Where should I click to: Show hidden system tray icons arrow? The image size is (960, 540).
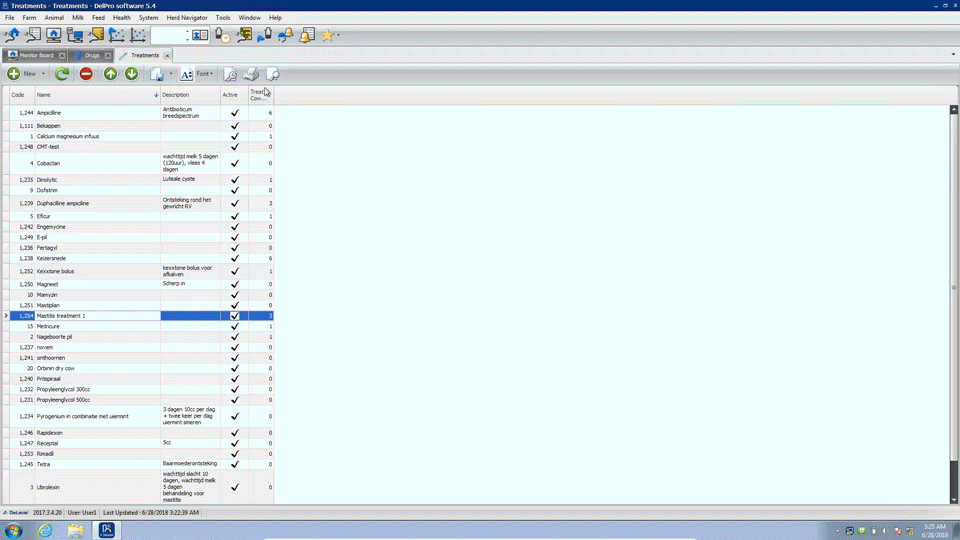[x=837, y=531]
